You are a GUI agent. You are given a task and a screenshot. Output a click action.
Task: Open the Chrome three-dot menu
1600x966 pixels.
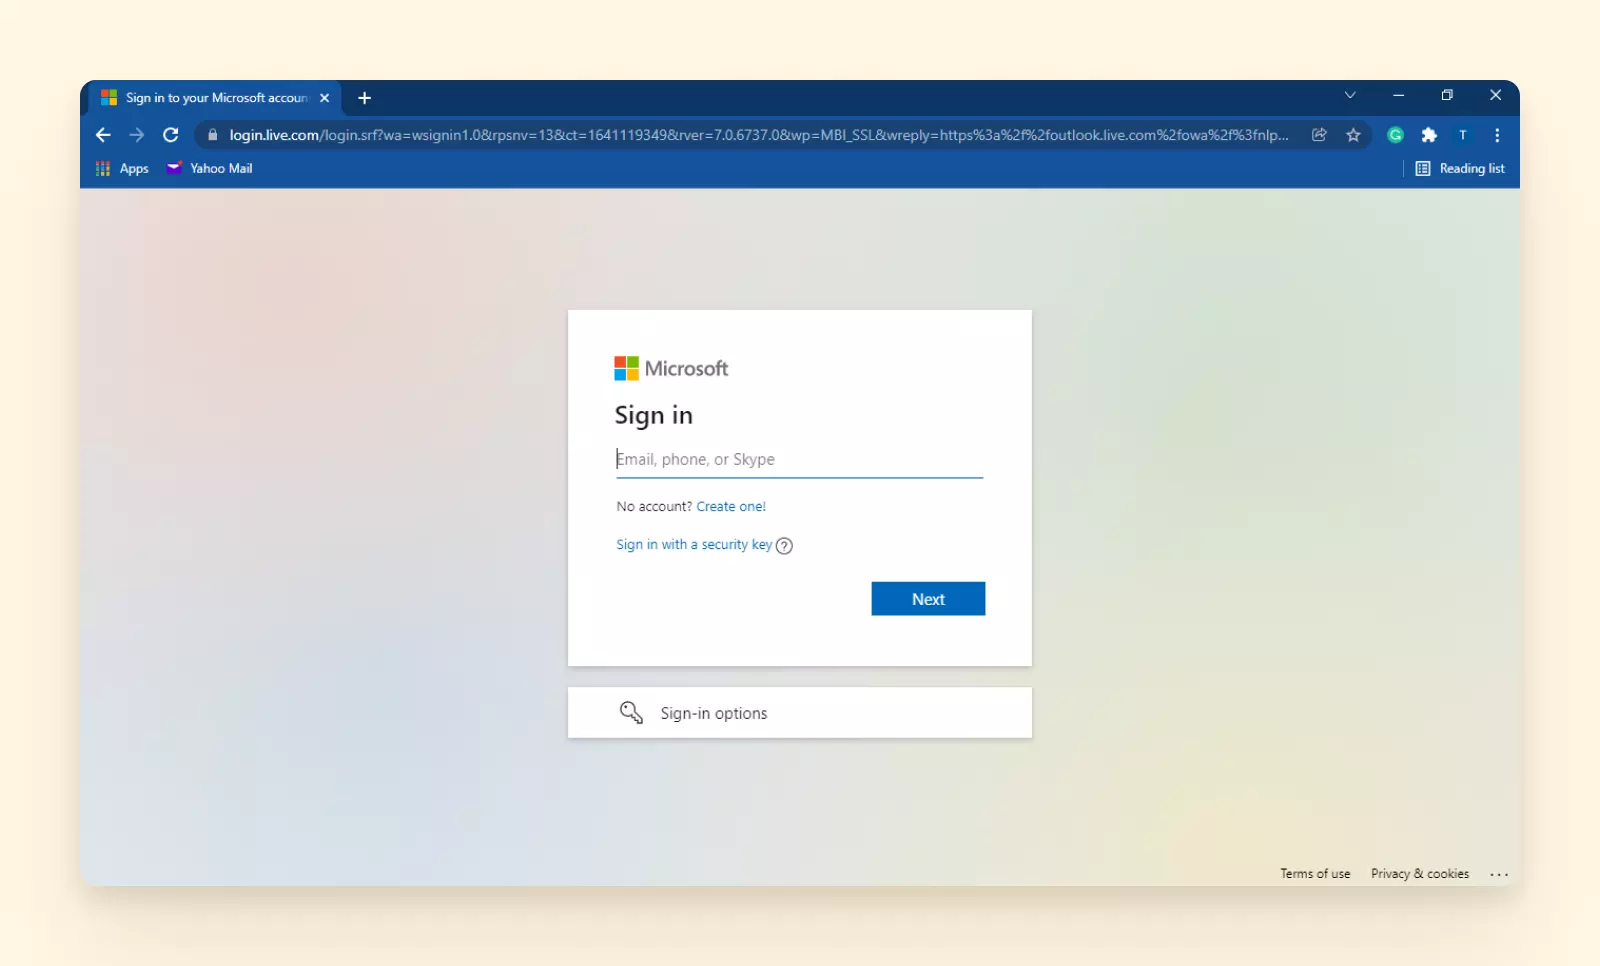pos(1497,135)
